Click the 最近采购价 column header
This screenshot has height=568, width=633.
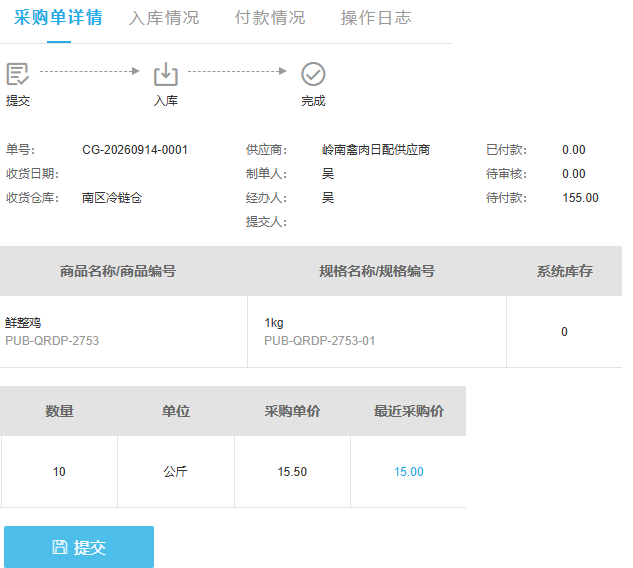pyautogui.click(x=409, y=411)
